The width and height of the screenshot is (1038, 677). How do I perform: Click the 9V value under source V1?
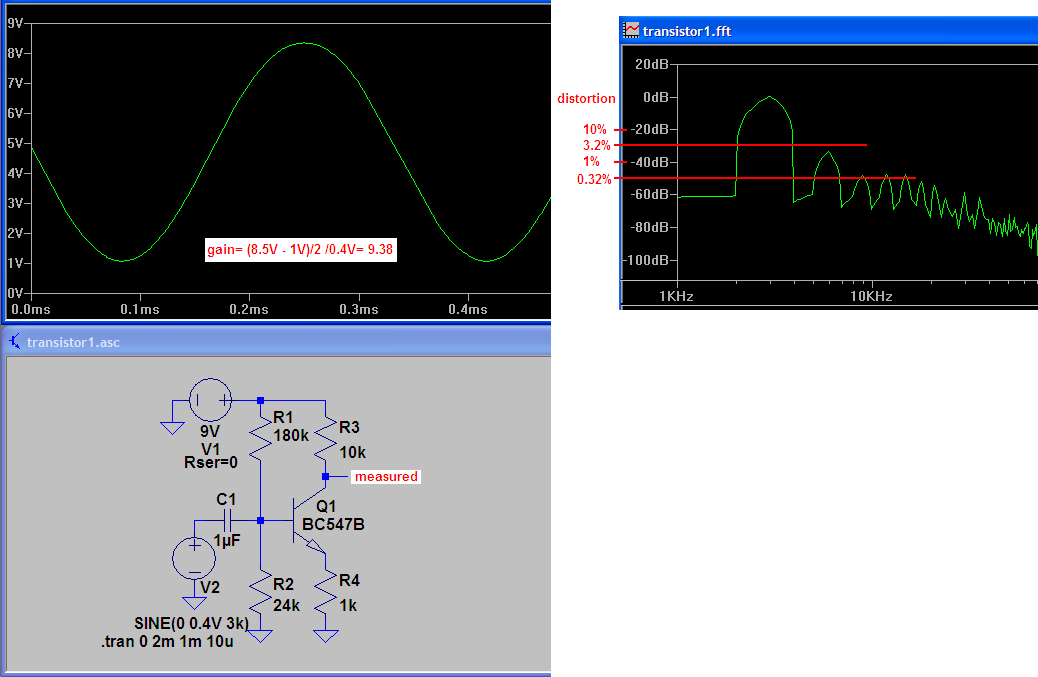[x=210, y=431]
